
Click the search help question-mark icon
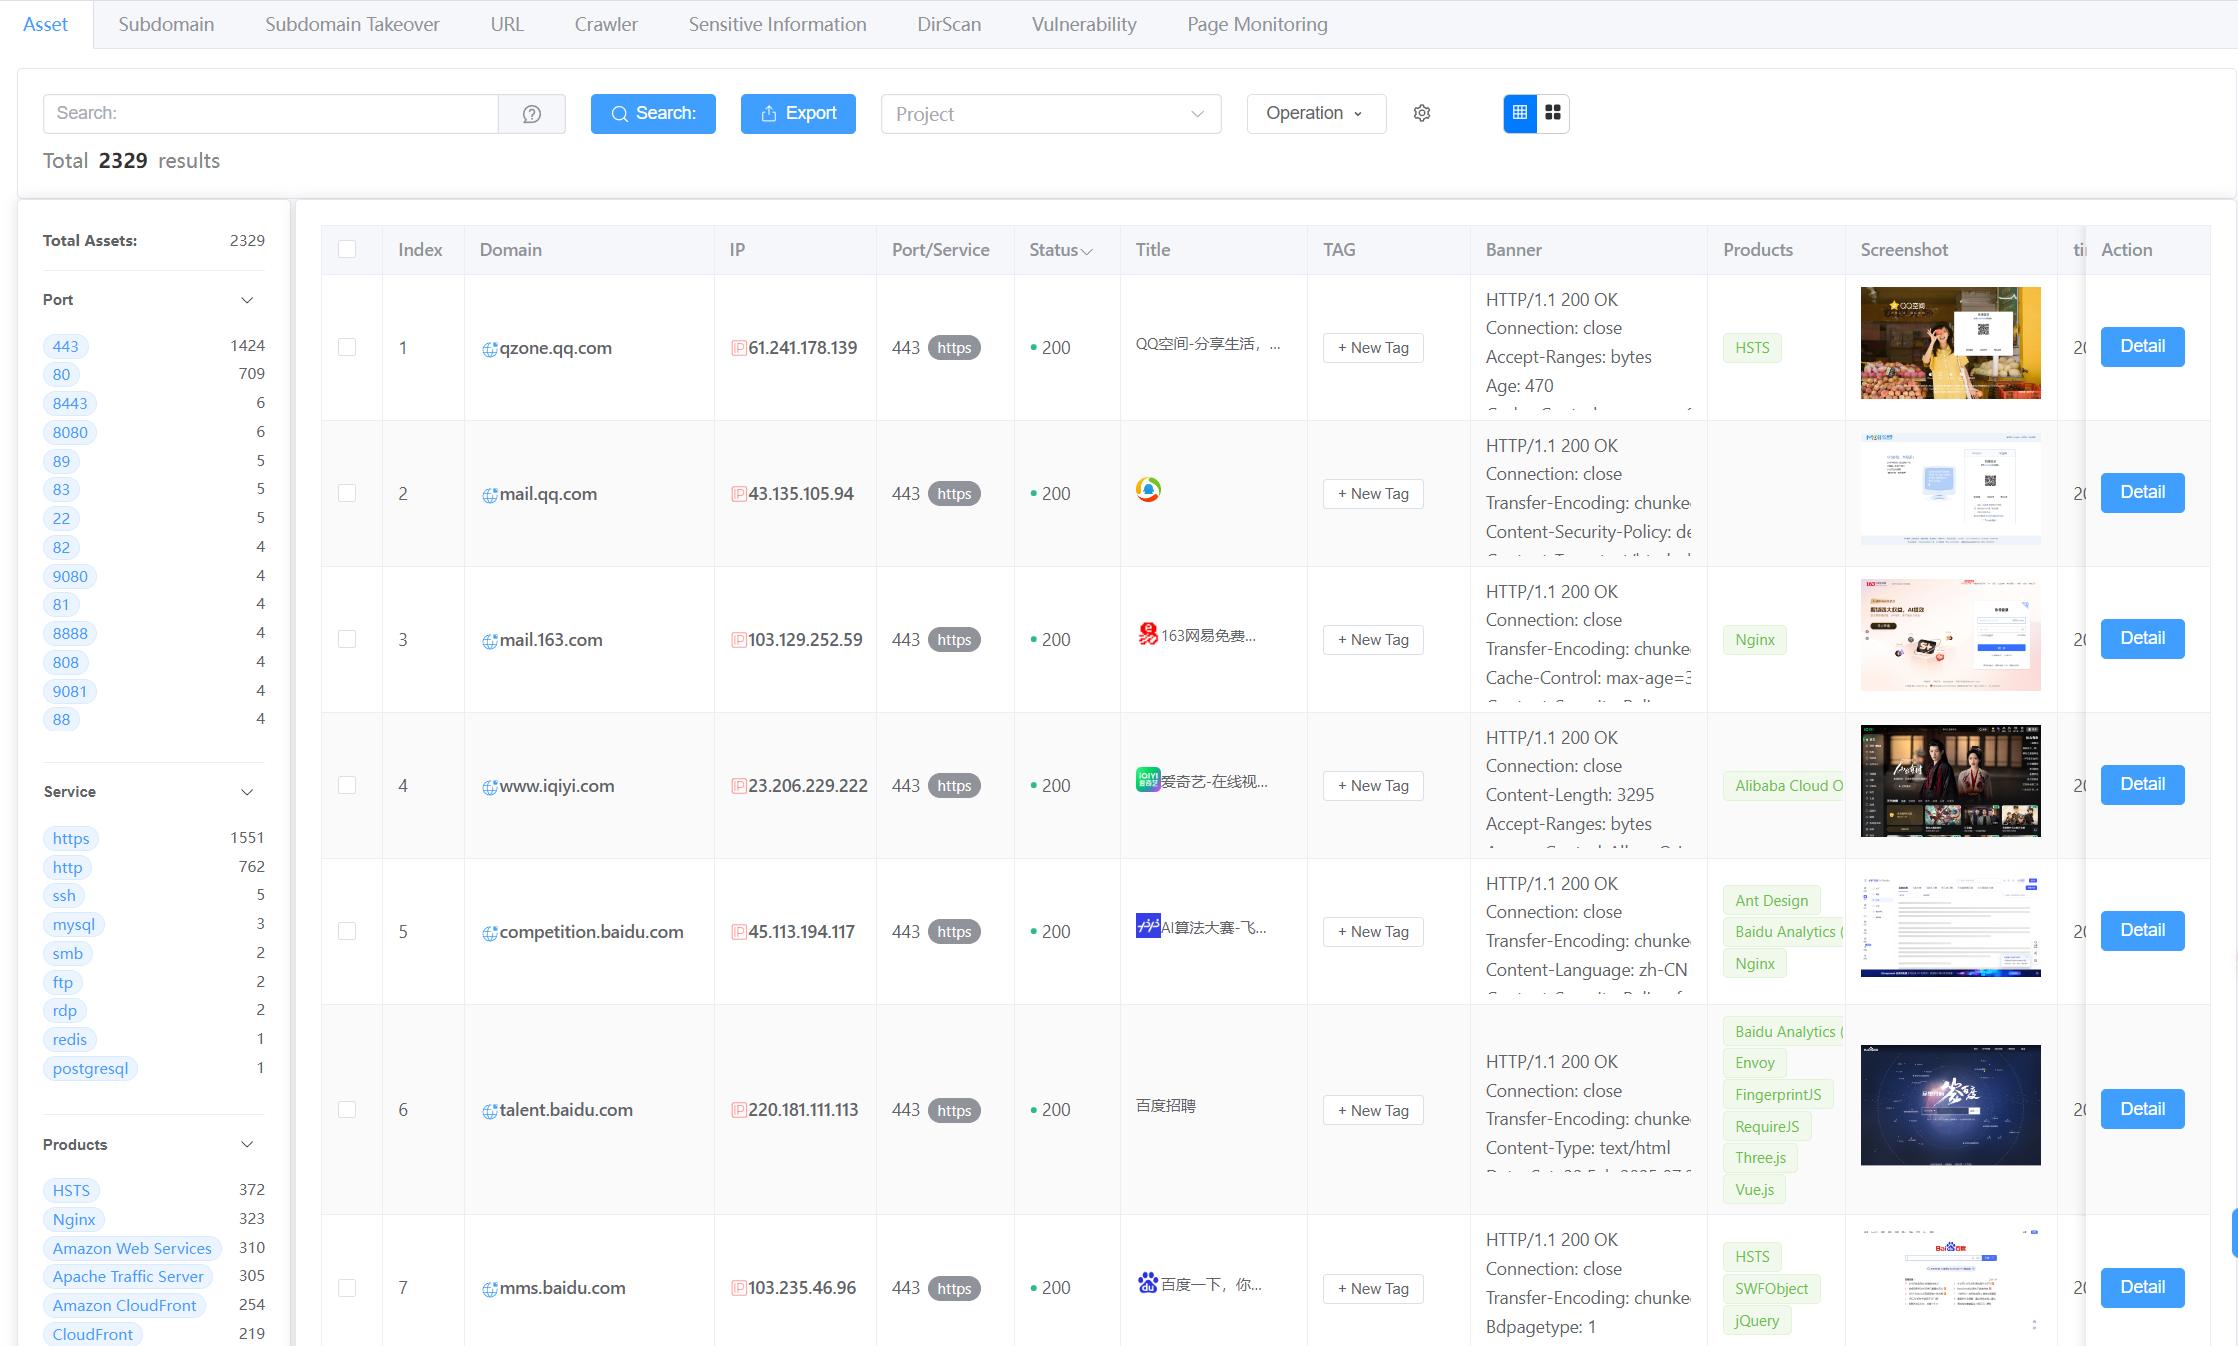(532, 114)
